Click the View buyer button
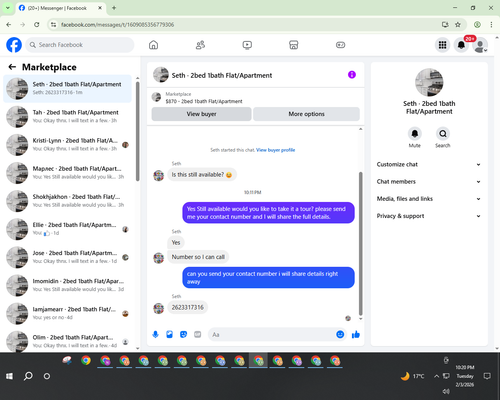This screenshot has height=400, width=500. click(x=201, y=114)
